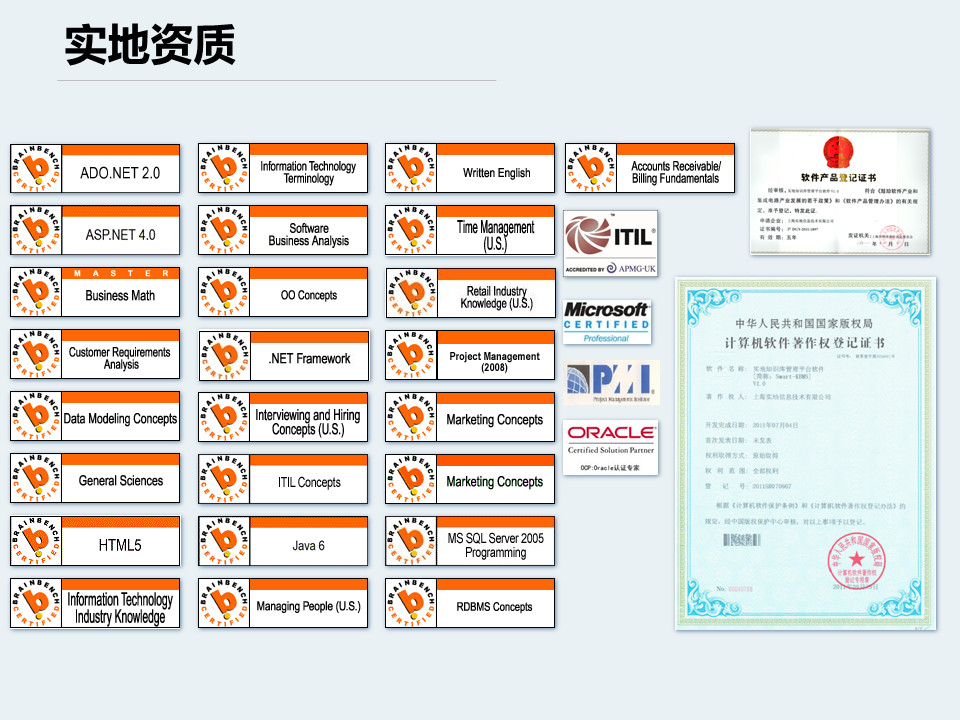
Task: Open Interviewing and Hiring Concepts badge
Action: [x=283, y=417]
